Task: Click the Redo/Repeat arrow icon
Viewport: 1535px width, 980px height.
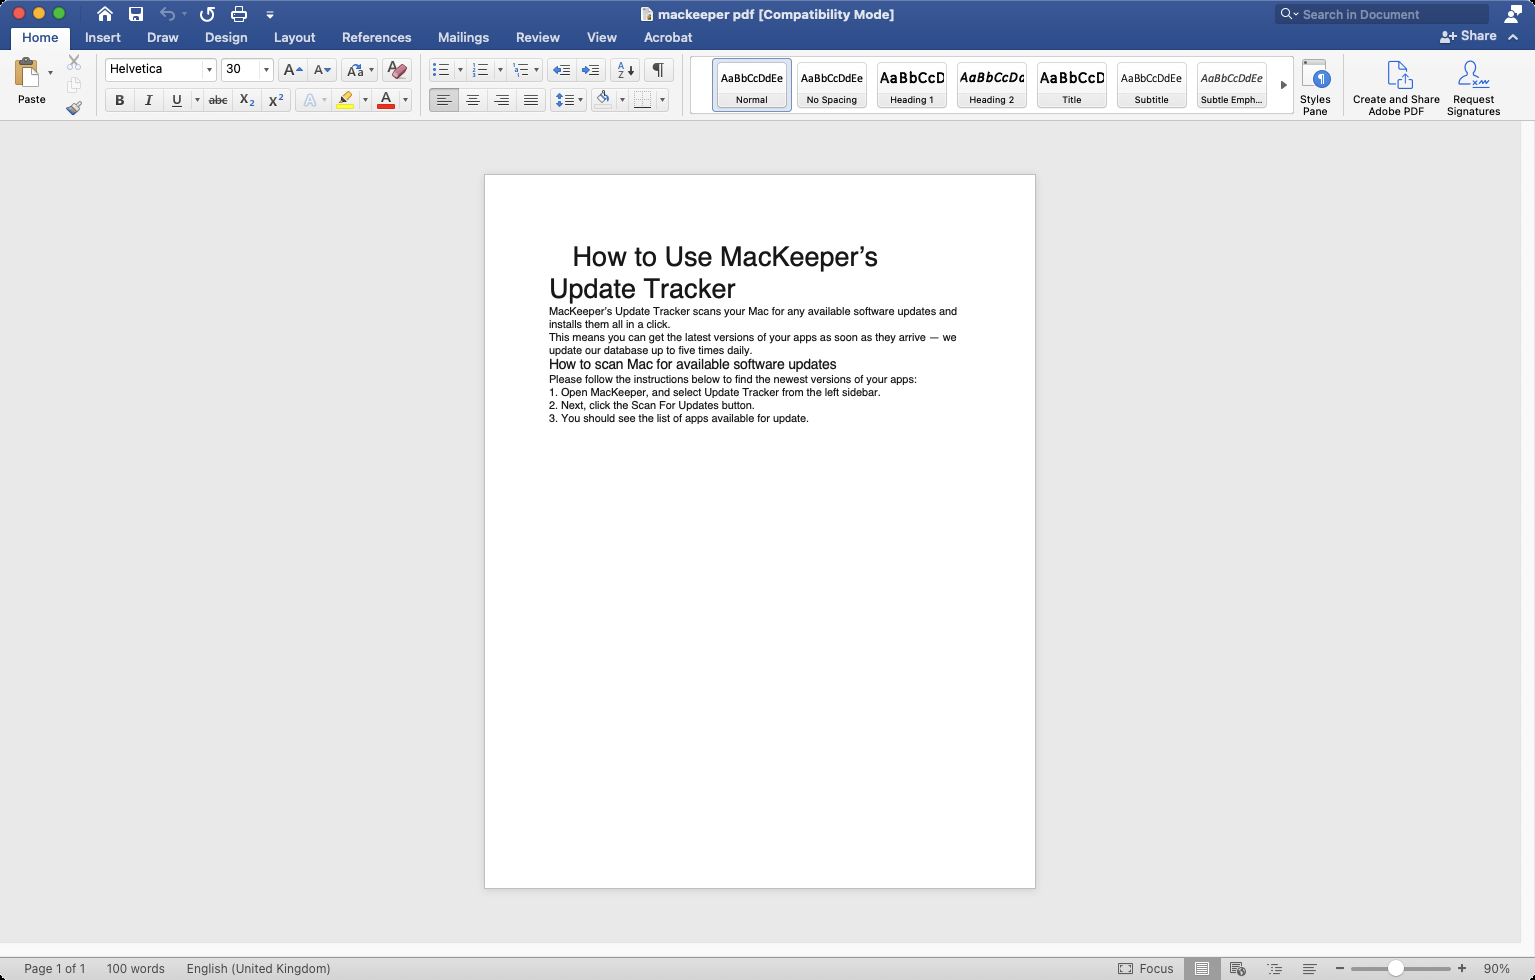Action: pos(207,14)
